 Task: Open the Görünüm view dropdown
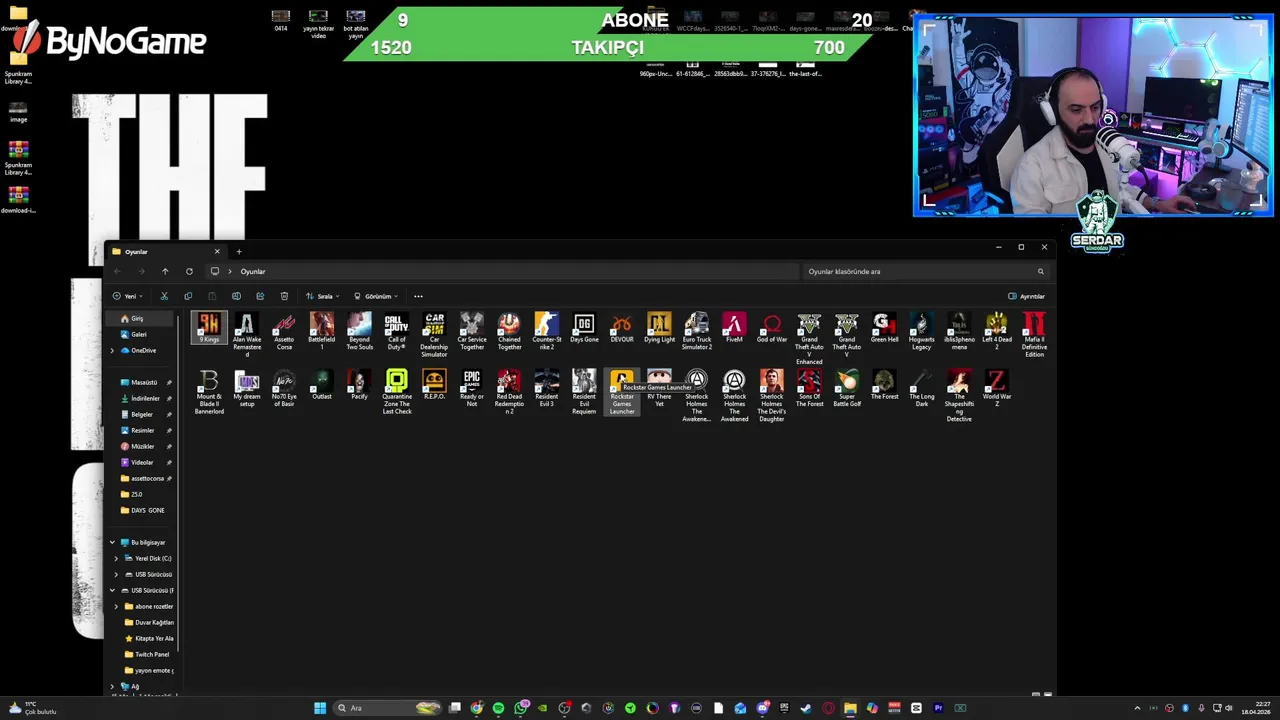(x=376, y=296)
